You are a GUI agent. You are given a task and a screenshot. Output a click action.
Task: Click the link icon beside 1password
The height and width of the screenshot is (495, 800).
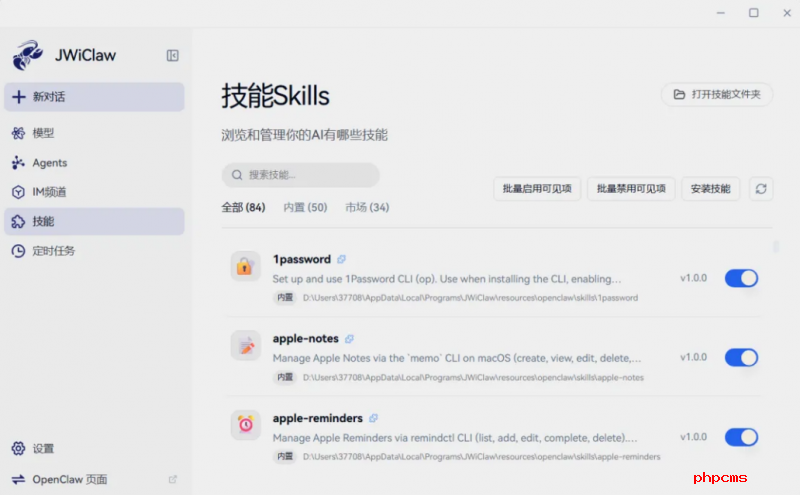click(x=342, y=259)
